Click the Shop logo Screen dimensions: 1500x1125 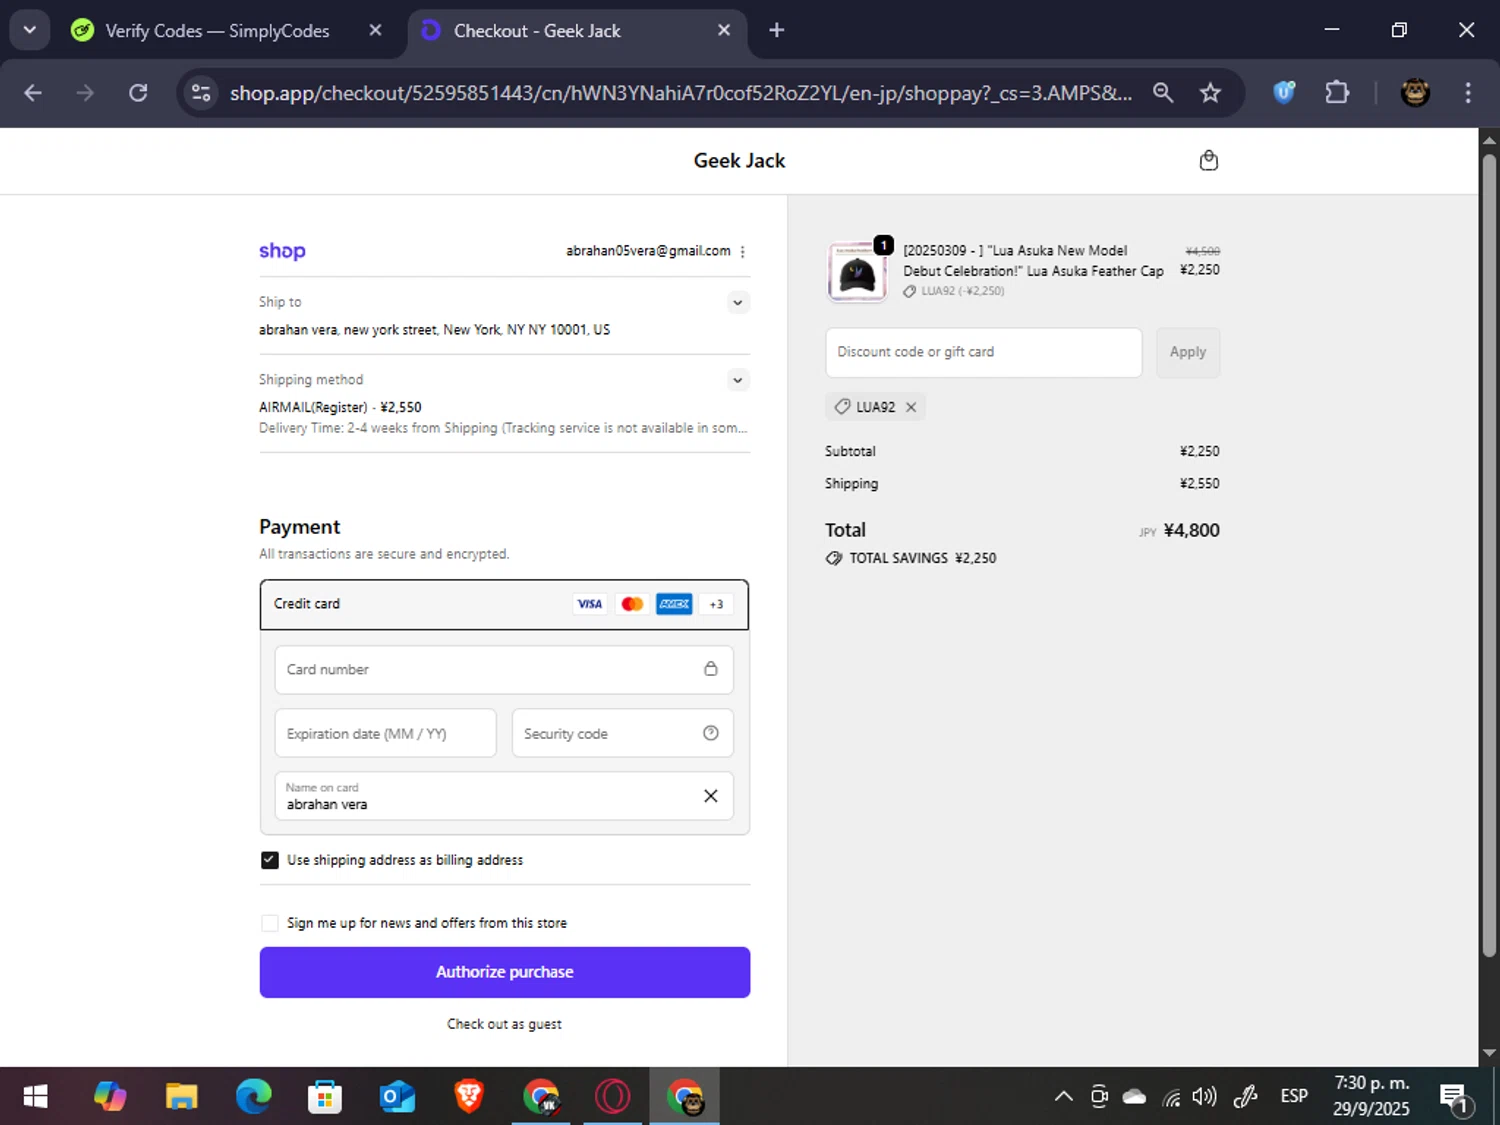(282, 251)
